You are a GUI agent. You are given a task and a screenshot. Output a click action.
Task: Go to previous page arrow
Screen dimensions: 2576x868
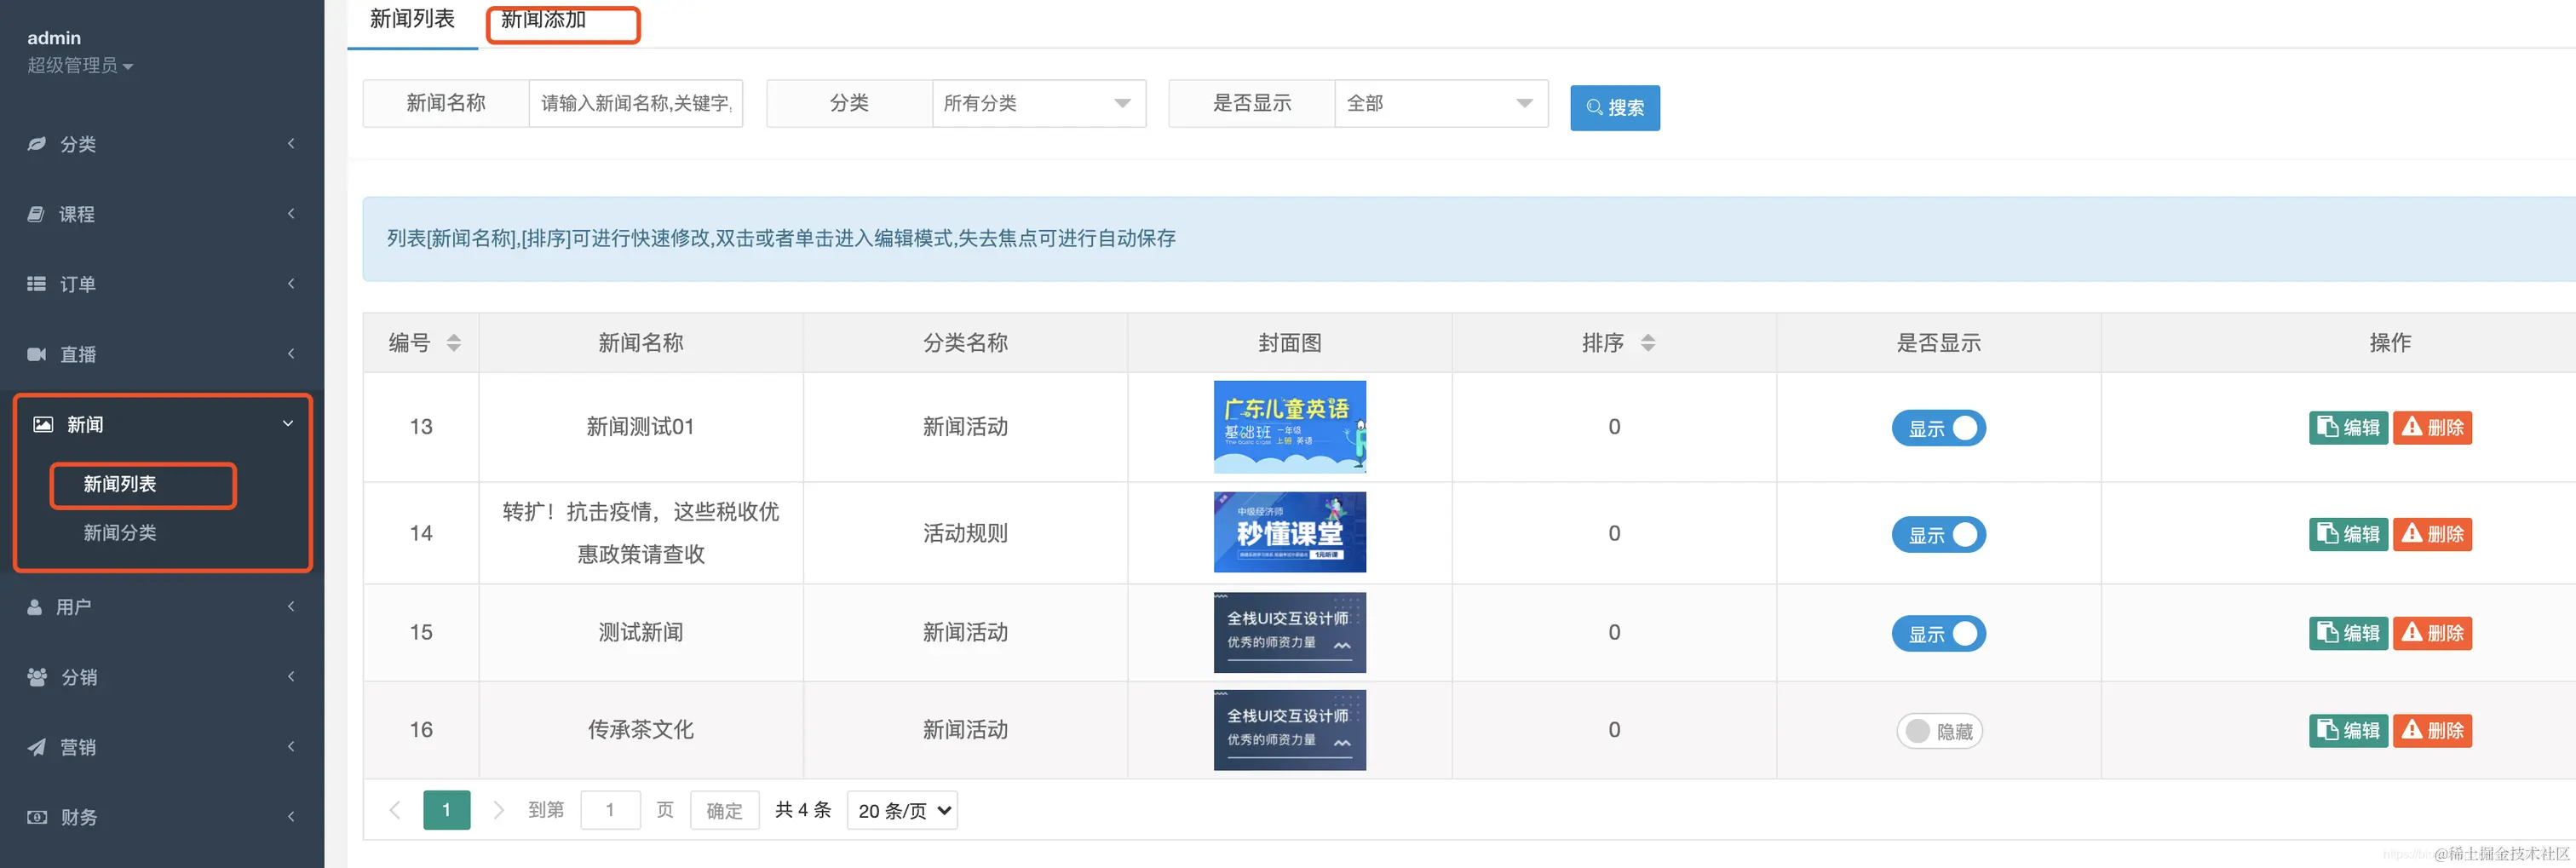395,810
